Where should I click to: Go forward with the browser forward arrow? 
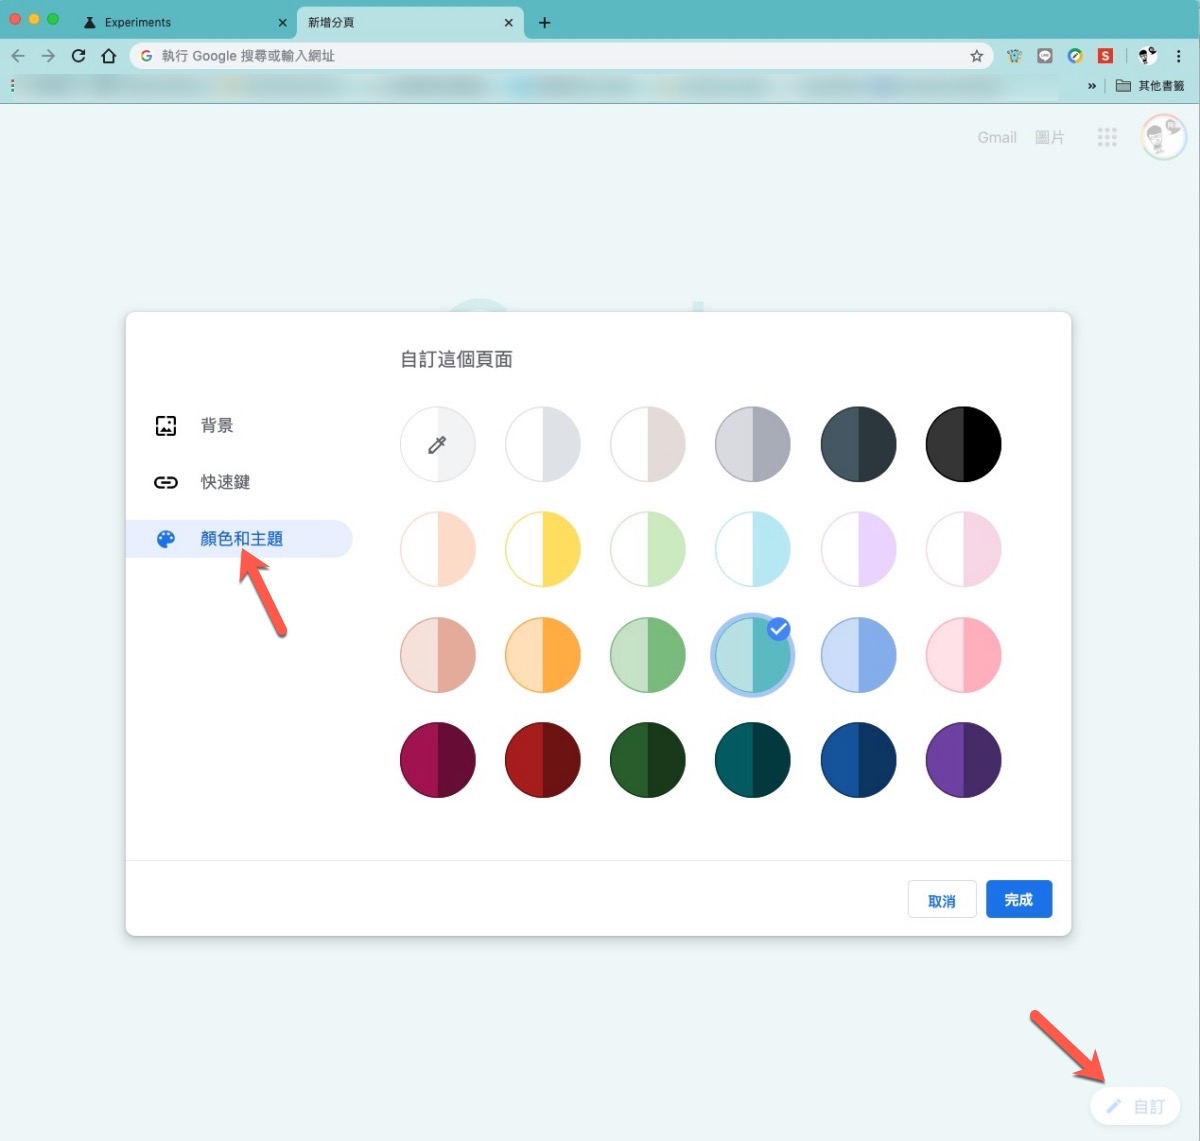48,56
